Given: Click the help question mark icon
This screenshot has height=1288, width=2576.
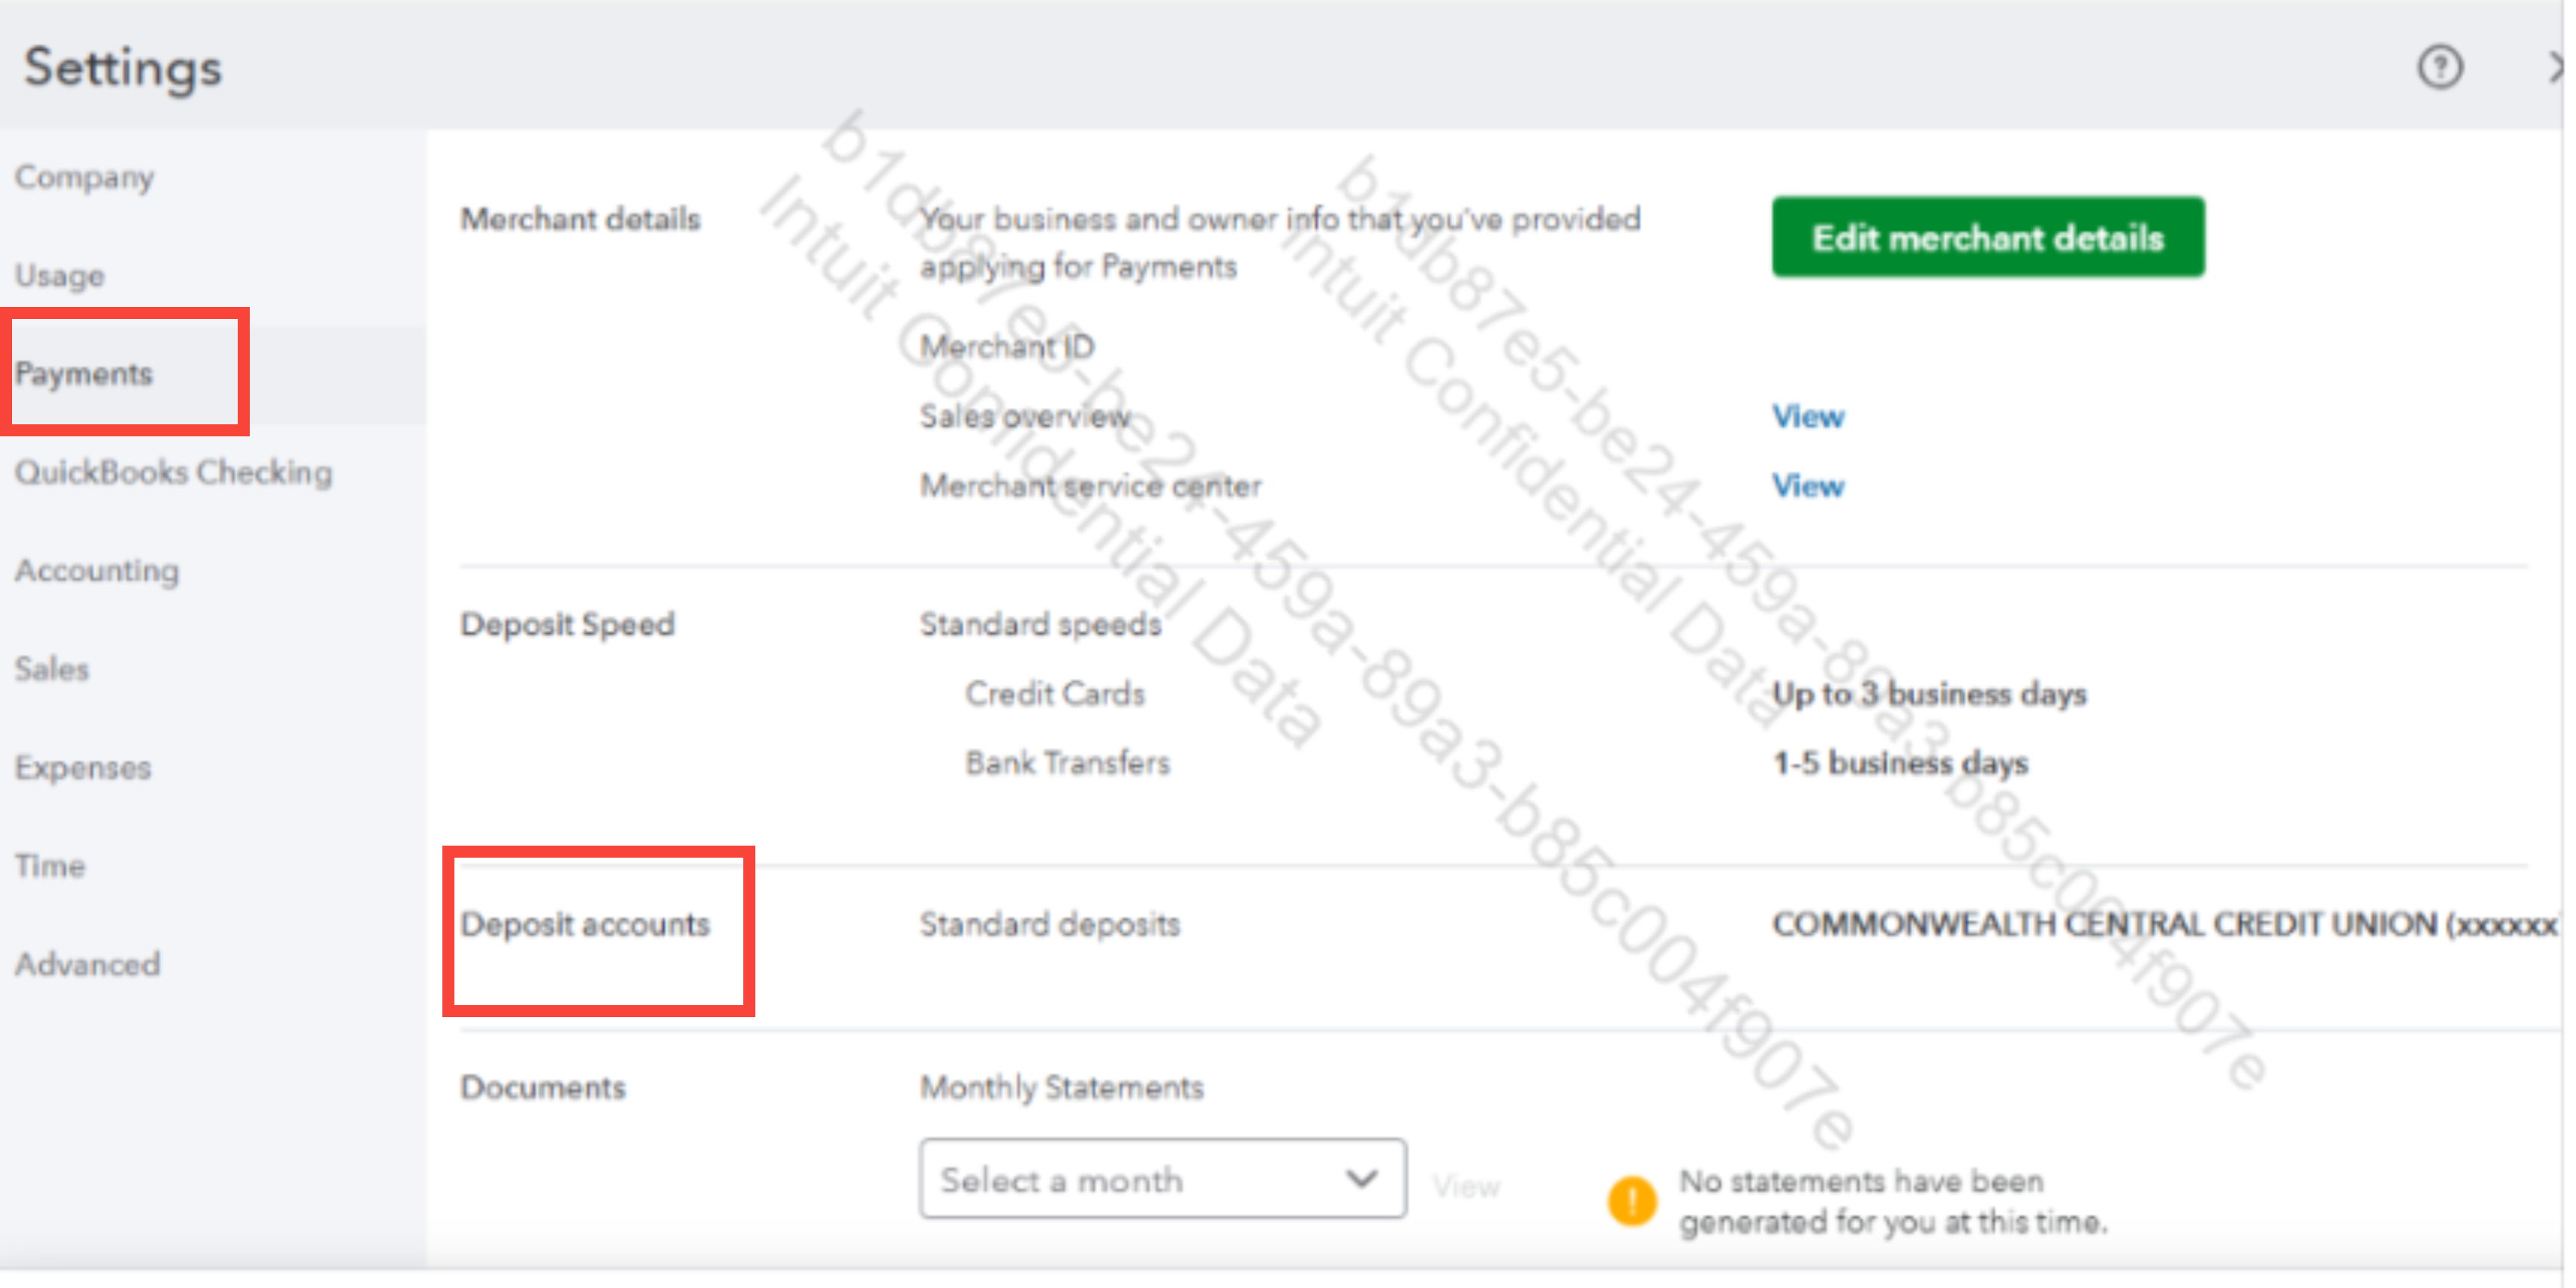Looking at the screenshot, I should point(2440,68).
